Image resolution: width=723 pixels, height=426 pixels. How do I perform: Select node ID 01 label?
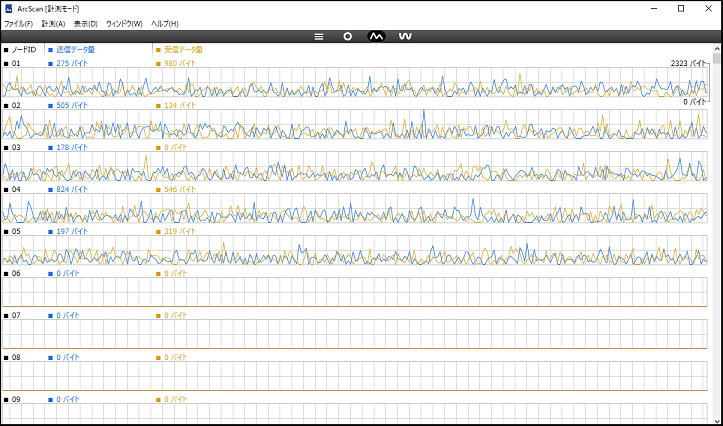tap(16, 64)
